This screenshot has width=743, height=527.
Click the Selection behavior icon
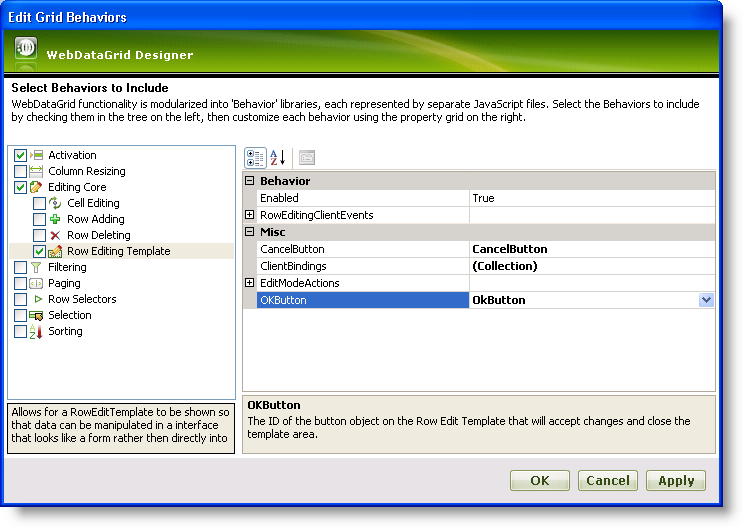tap(36, 315)
